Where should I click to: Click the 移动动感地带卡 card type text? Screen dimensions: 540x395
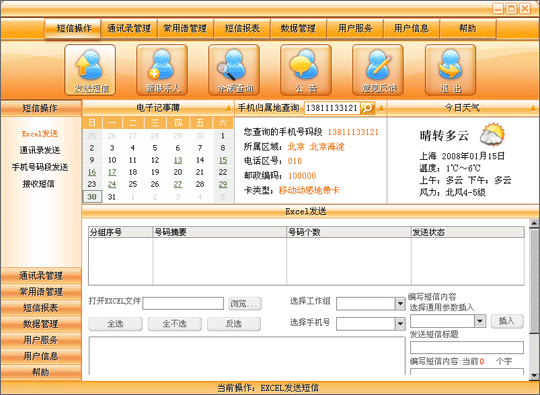[309, 190]
